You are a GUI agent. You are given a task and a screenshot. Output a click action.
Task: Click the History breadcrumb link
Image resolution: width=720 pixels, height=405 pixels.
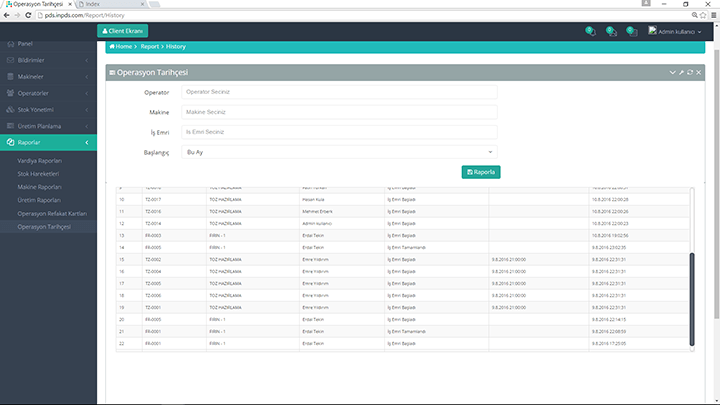[176, 46]
